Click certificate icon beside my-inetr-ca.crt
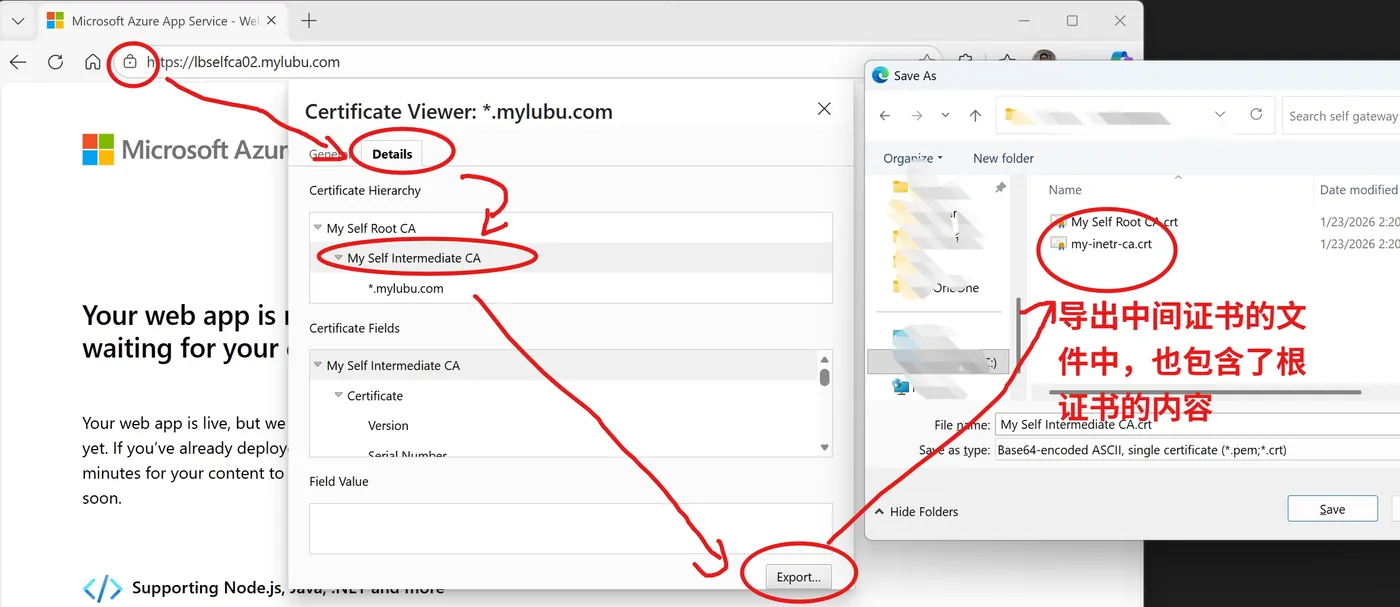Viewport: 1400px width, 607px height. tap(1058, 244)
